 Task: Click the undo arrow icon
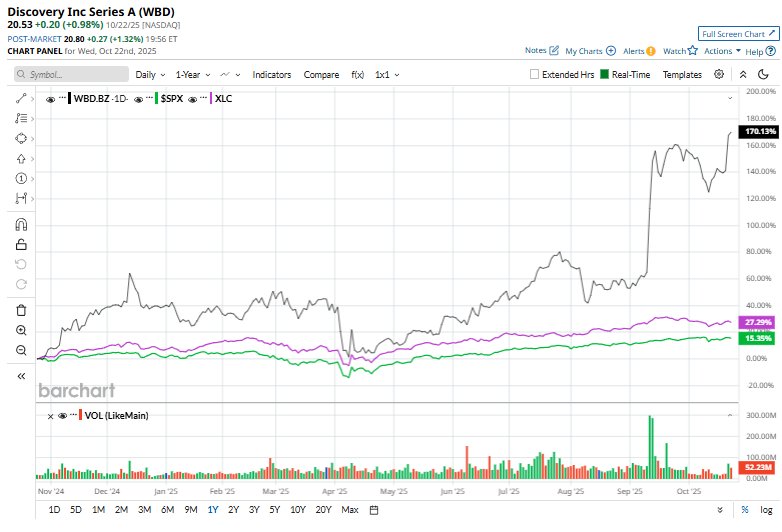pos(21,264)
